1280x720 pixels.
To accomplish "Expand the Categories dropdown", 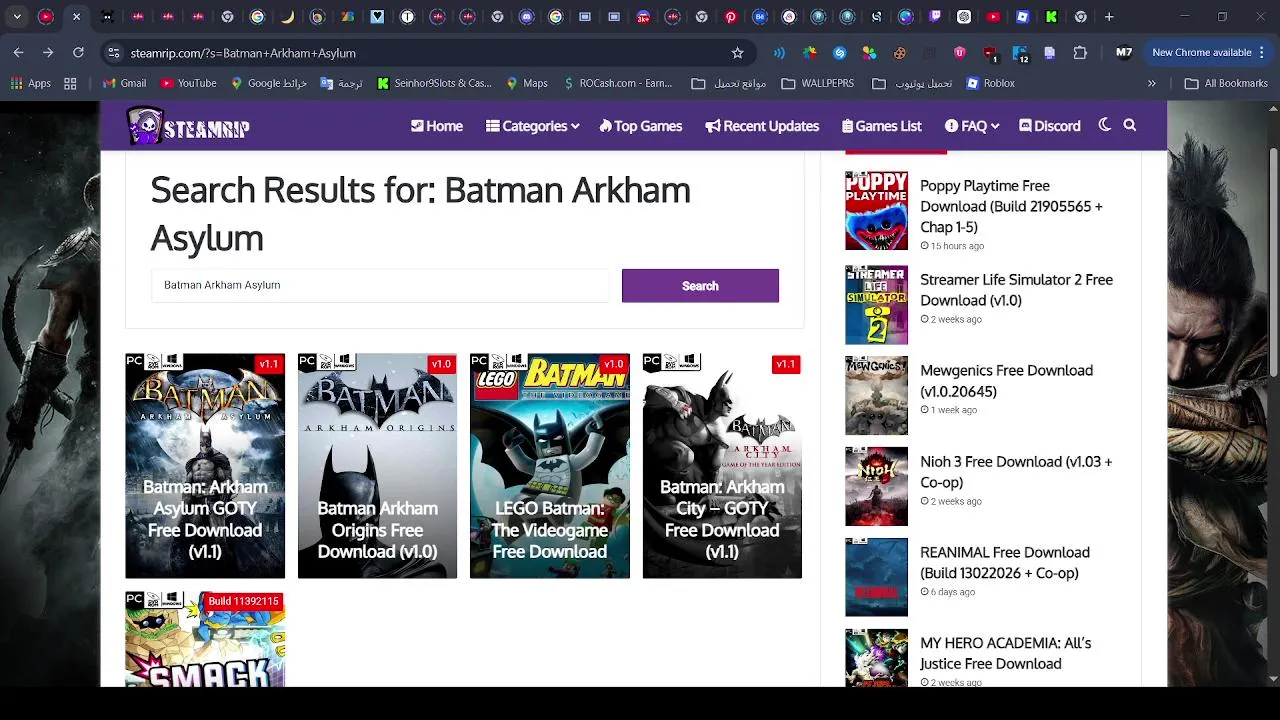I will coord(533,126).
